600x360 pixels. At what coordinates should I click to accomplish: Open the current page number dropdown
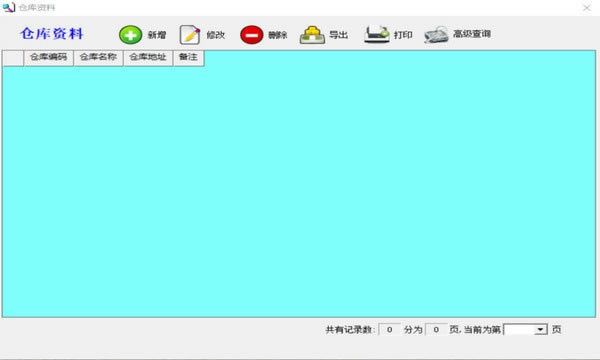coord(540,329)
